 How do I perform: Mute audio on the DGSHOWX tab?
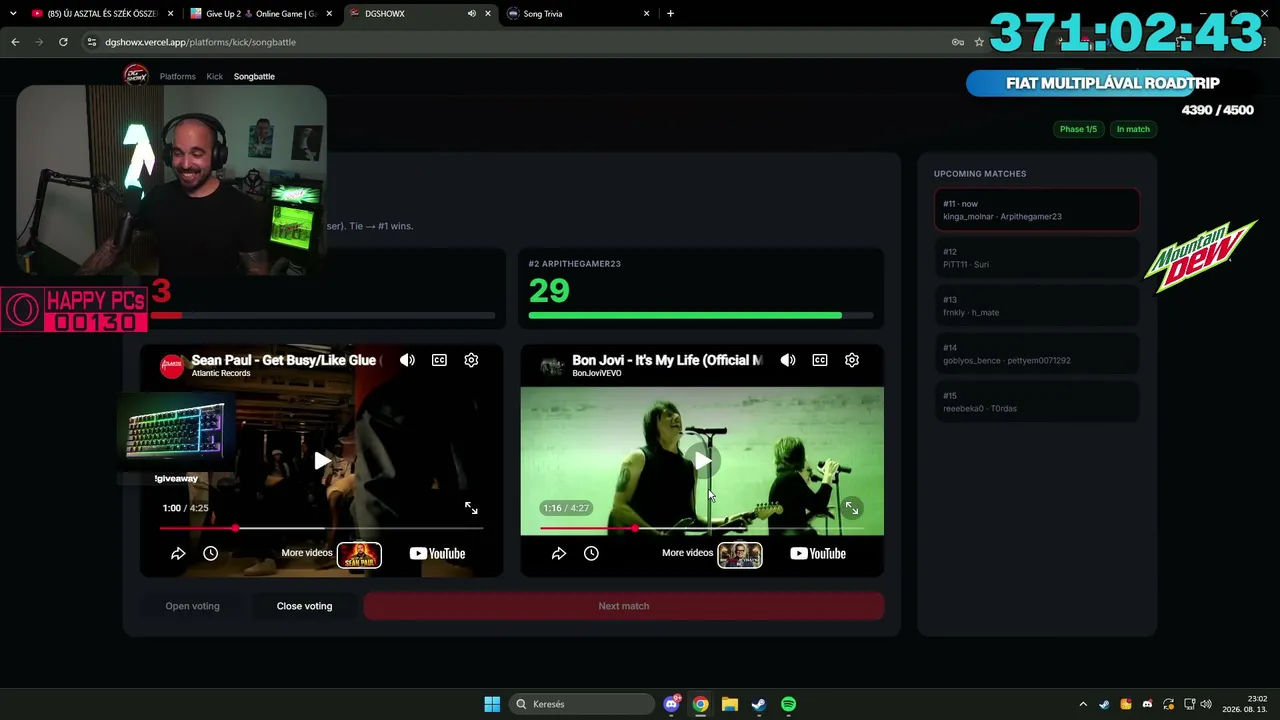(471, 14)
